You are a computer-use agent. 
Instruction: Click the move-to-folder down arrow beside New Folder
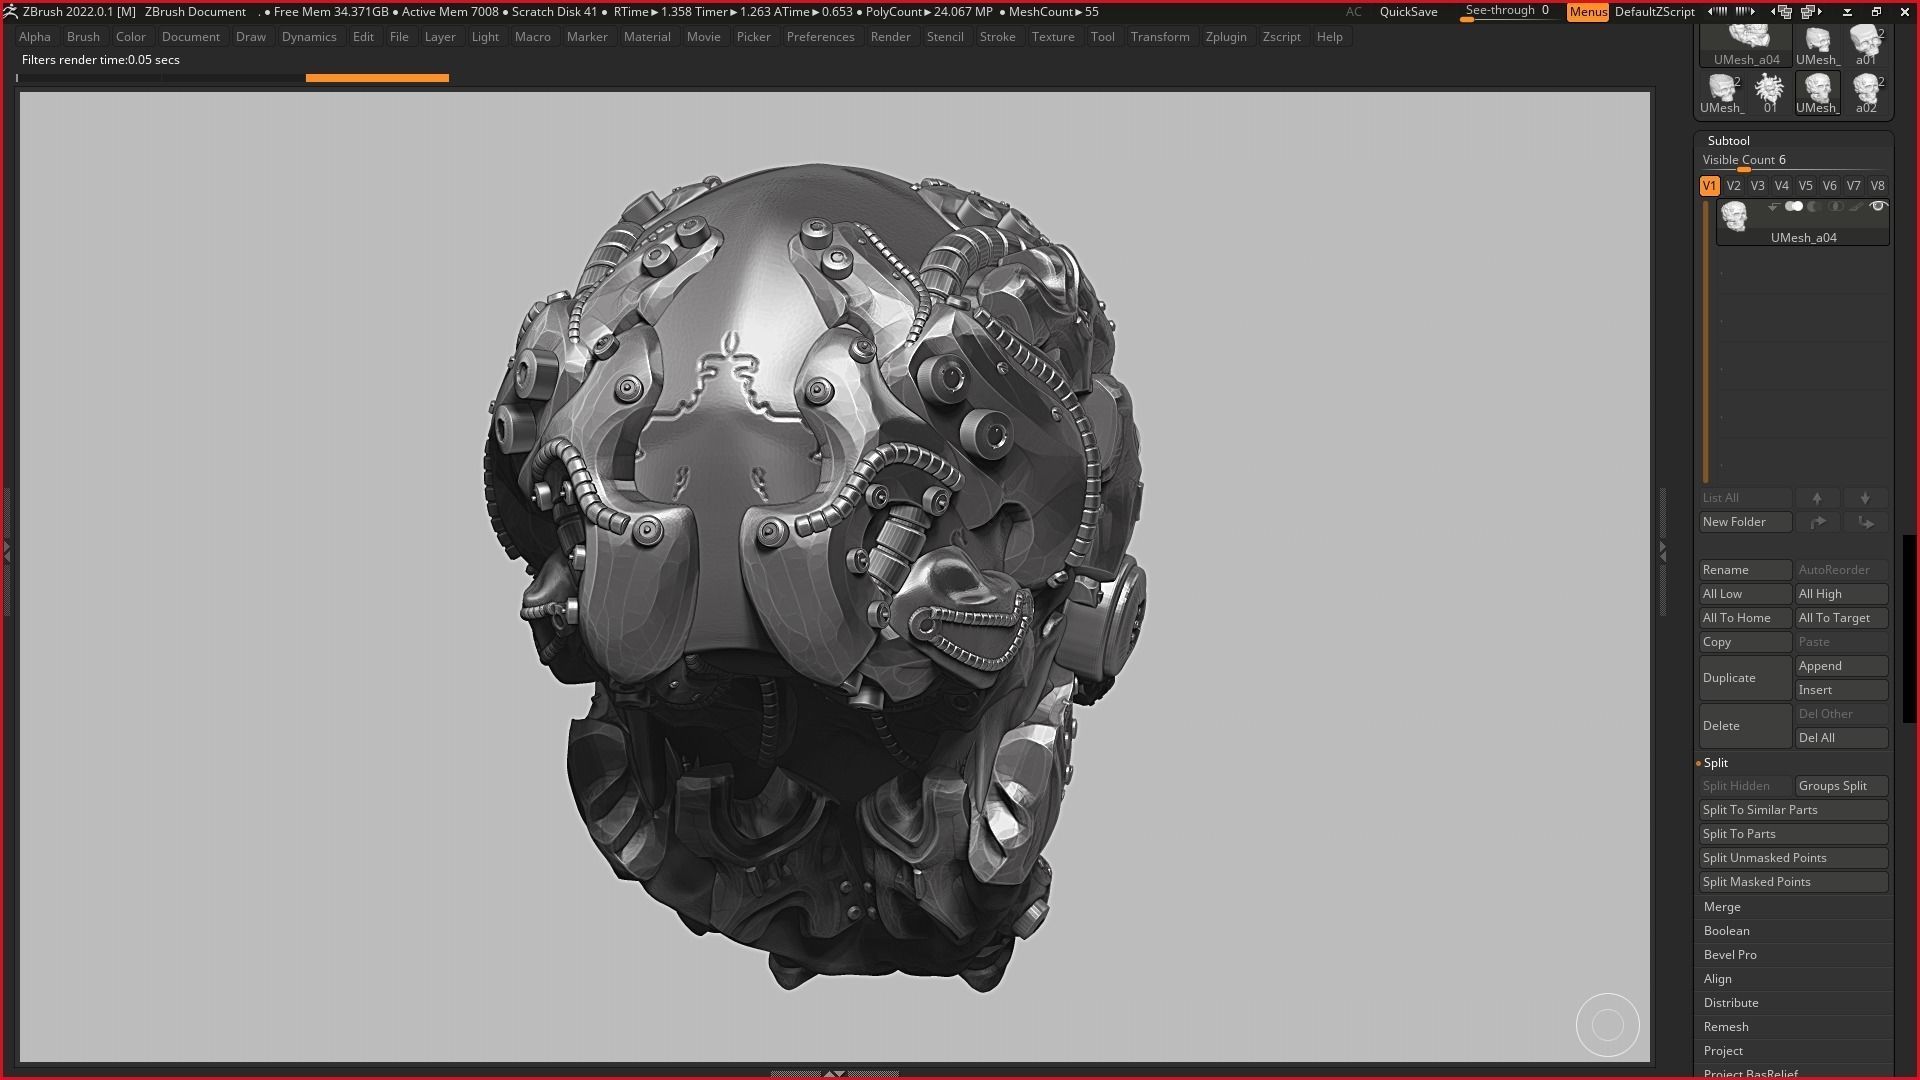[1865, 522]
